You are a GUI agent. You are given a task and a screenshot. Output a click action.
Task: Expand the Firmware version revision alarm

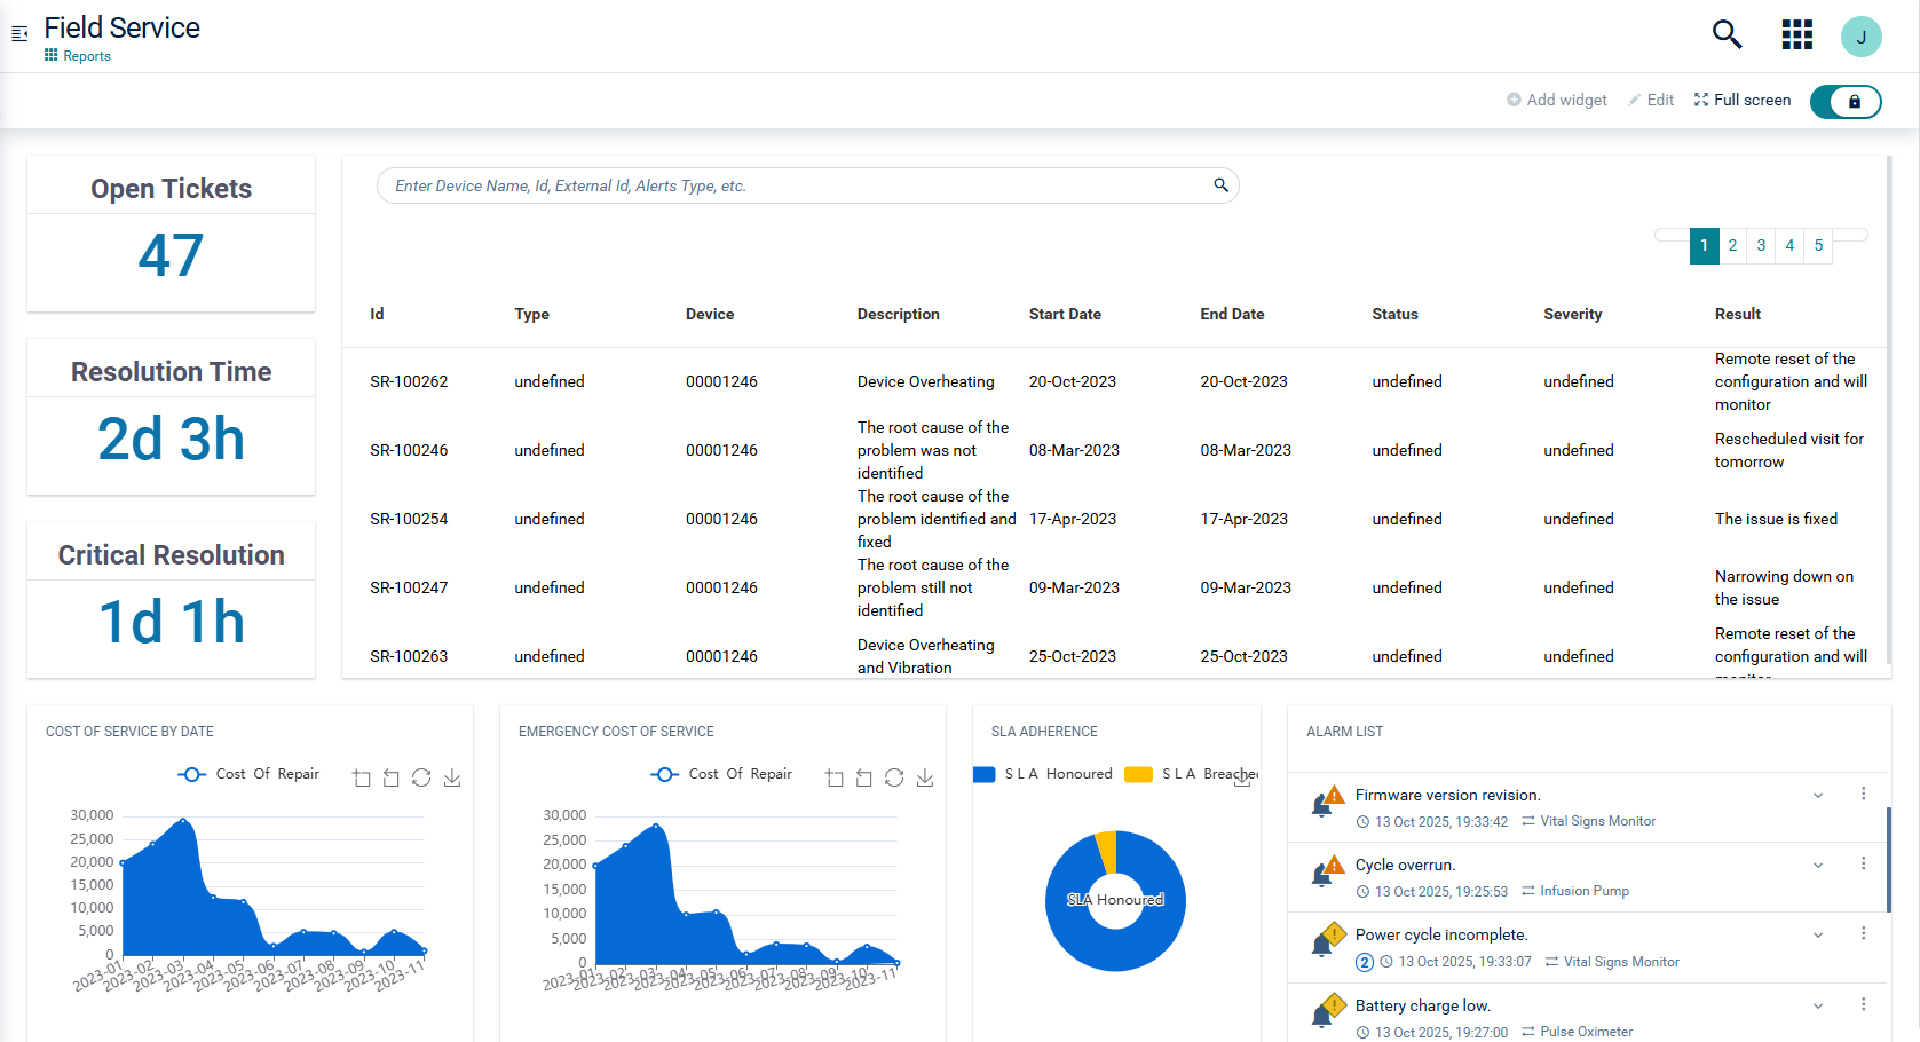(1818, 795)
